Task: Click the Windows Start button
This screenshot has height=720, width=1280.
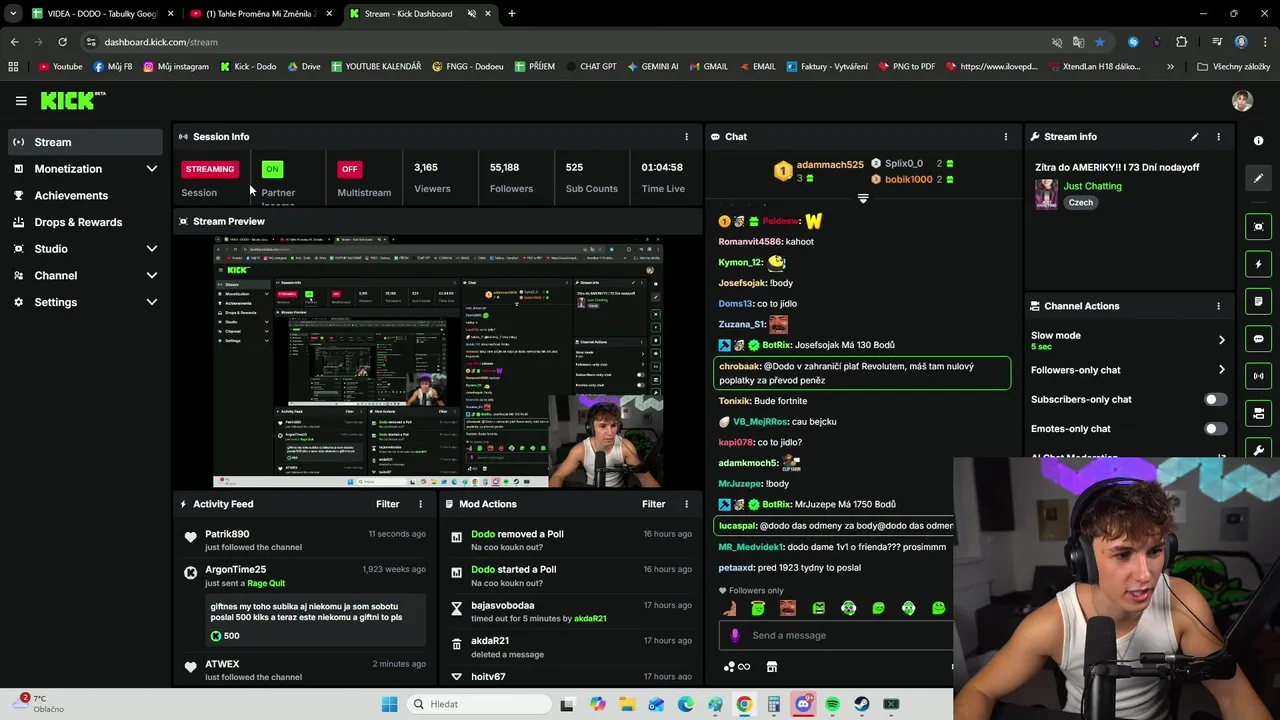Action: coord(389,704)
